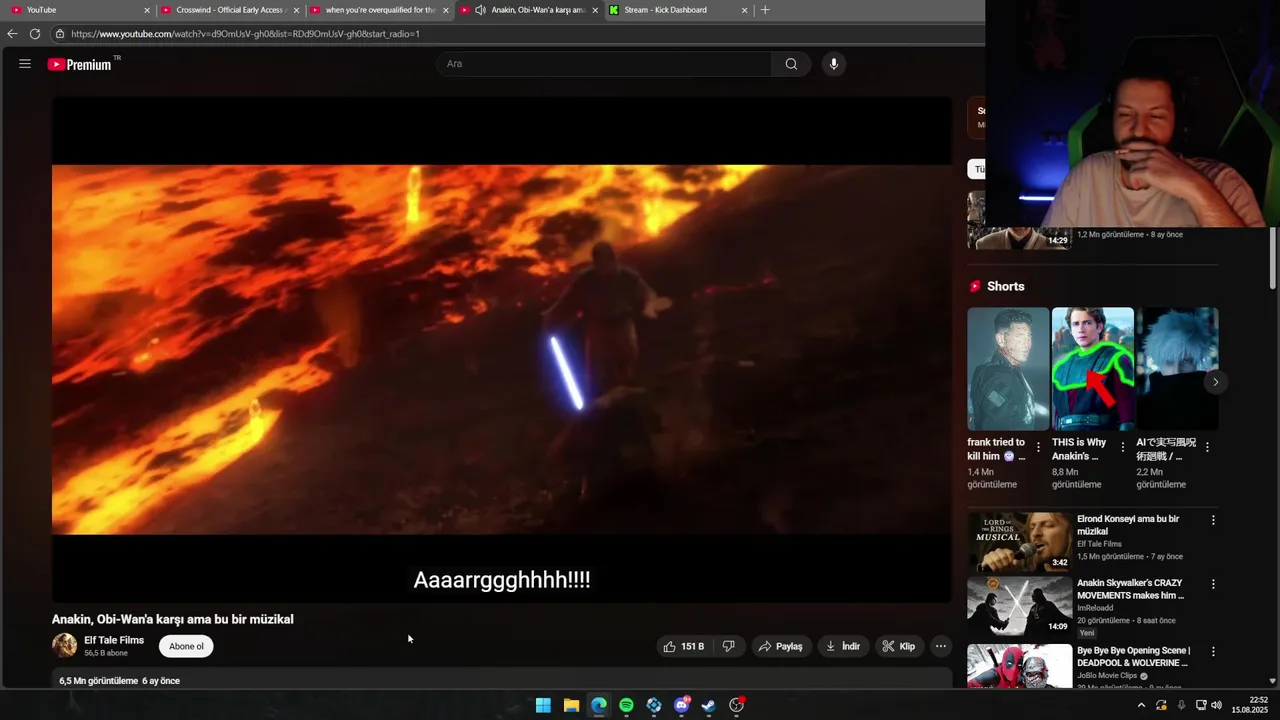Click the browser URL address bar
The image size is (1280, 720).
(x=515, y=34)
